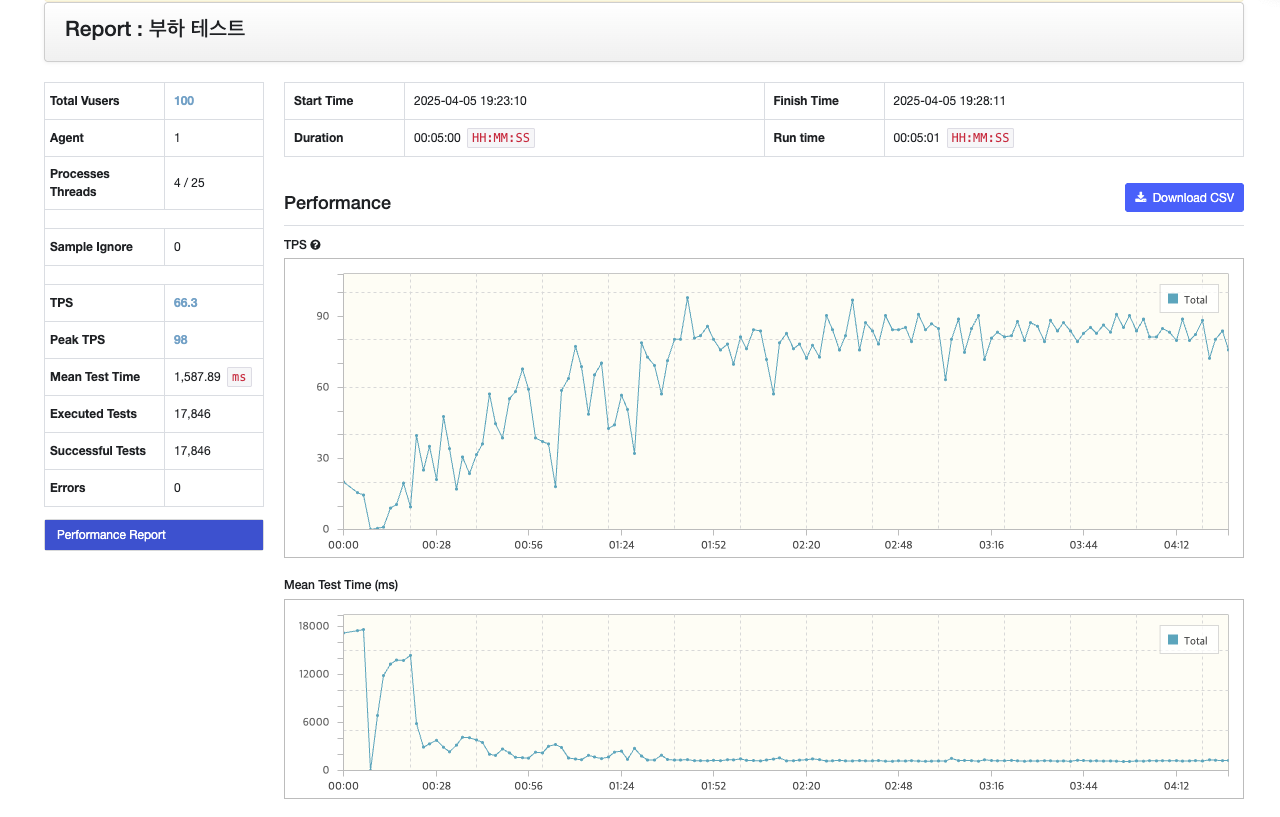Click the HH:MM:SS badge next to Run time
1280x817 pixels.
(980, 138)
